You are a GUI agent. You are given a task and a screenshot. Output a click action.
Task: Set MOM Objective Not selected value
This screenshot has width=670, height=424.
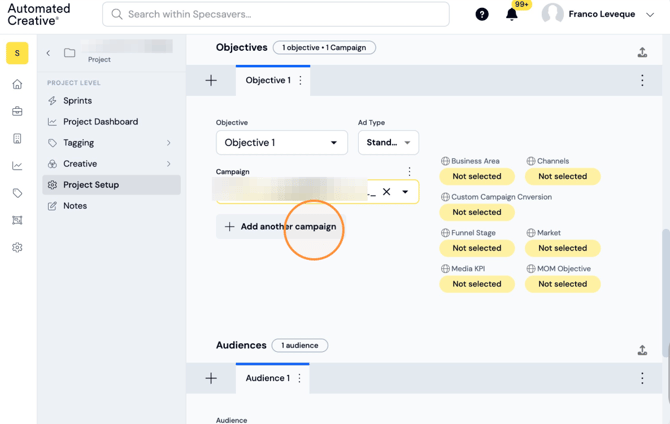coord(563,284)
